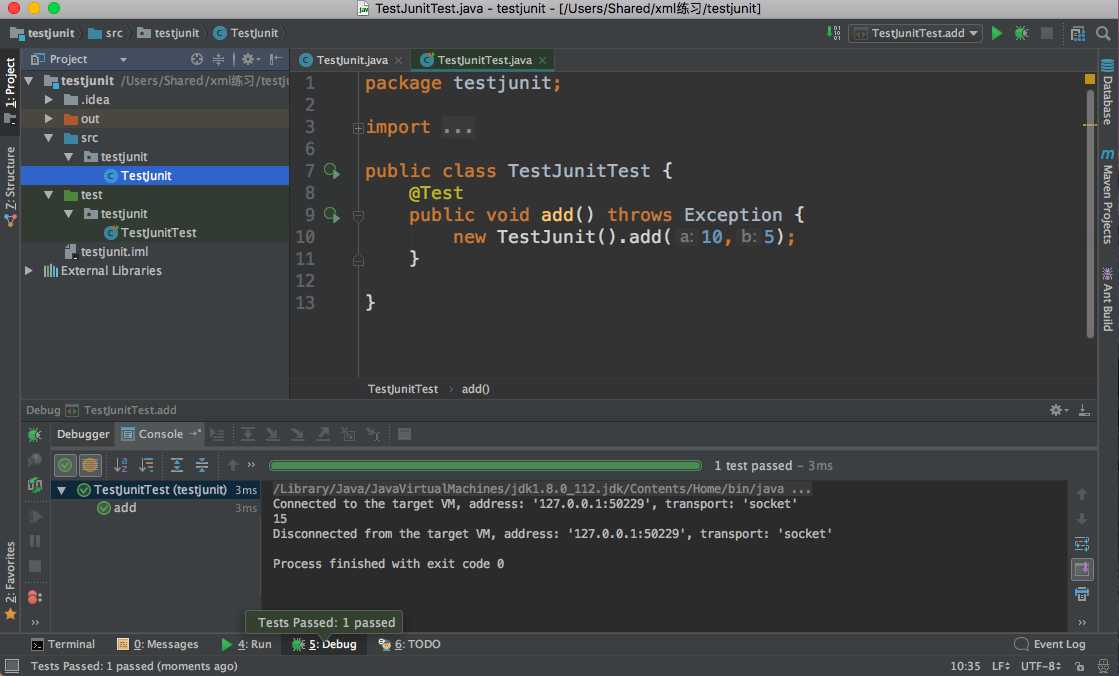
Task: Open the Database side panel
Action: 1107,92
